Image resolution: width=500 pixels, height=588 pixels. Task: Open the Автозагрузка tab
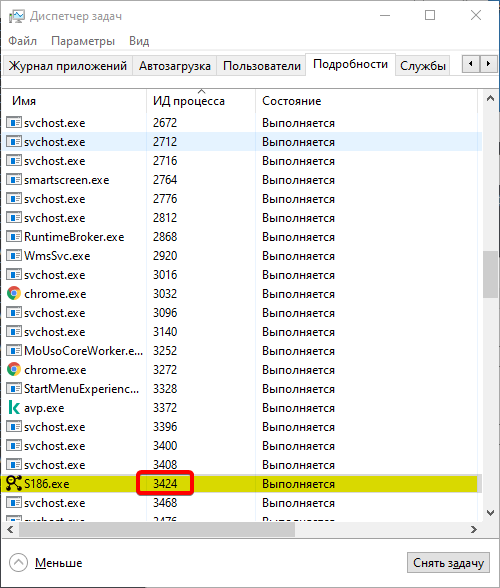click(x=175, y=66)
